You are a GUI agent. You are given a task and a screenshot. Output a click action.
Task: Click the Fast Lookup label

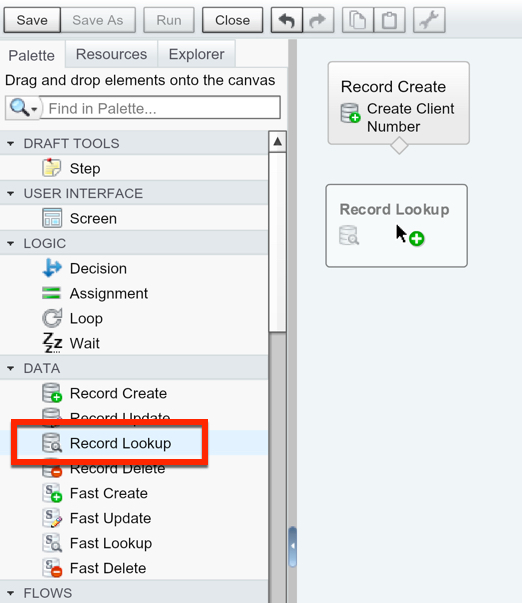pyautogui.click(x=111, y=543)
